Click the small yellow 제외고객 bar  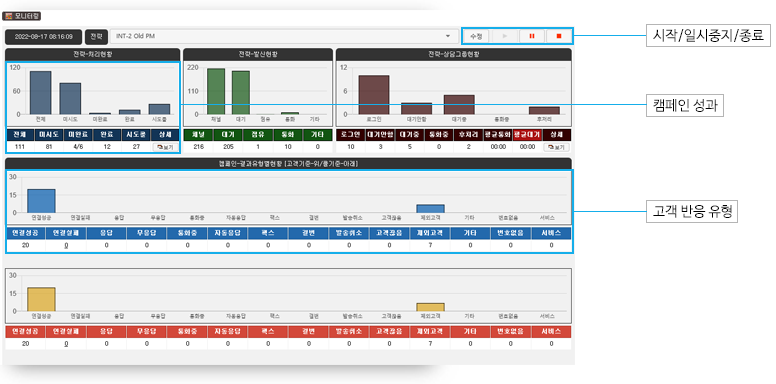430,307
